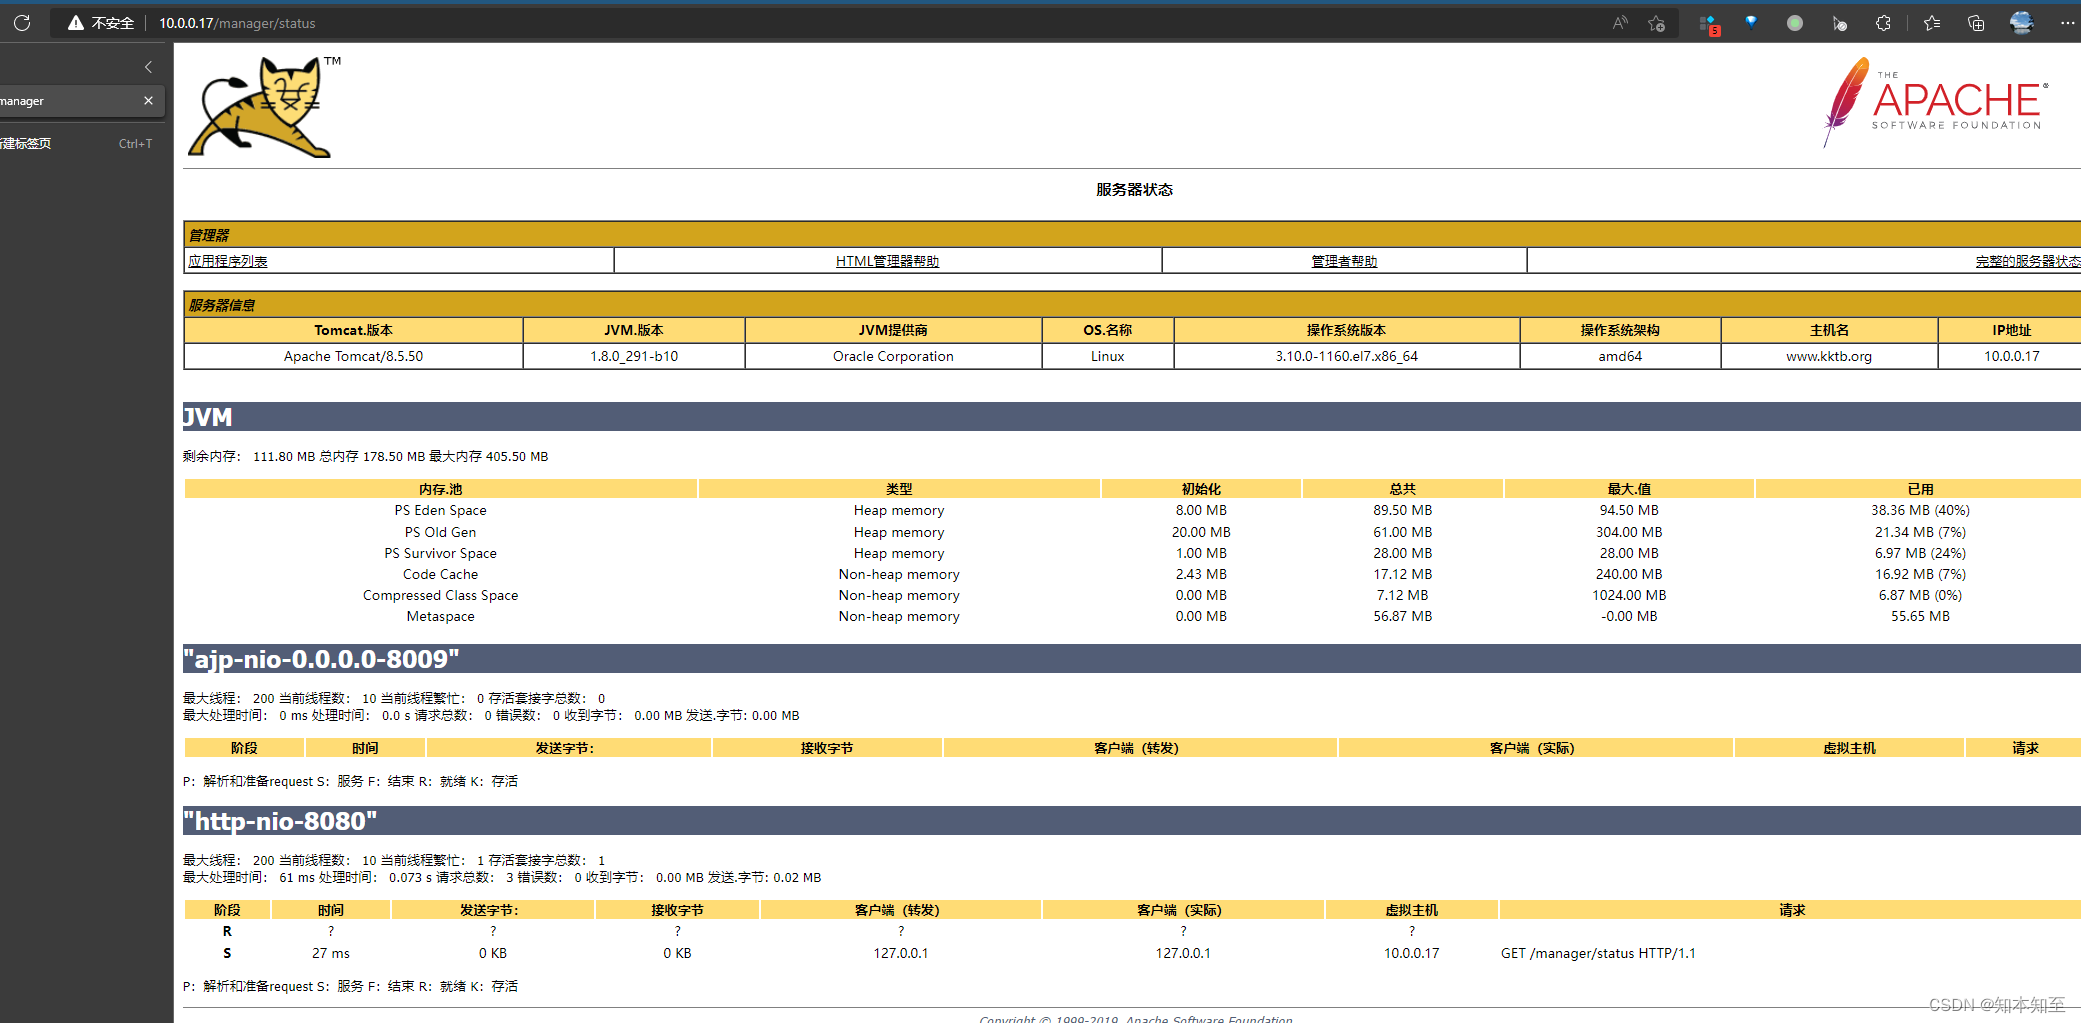Click the Code Cache row label
Image resolution: width=2081 pixels, height=1023 pixels.
[440, 574]
